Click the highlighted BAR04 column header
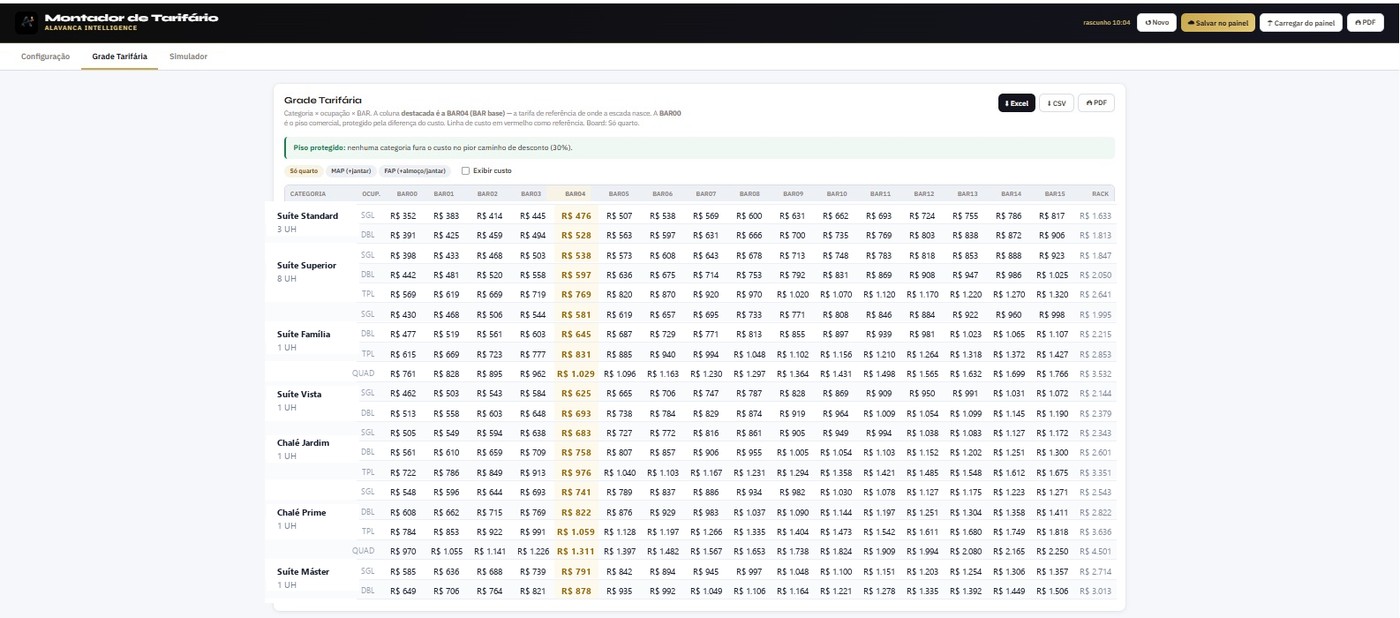Viewport: 1400px width, 618px height. click(x=575, y=194)
